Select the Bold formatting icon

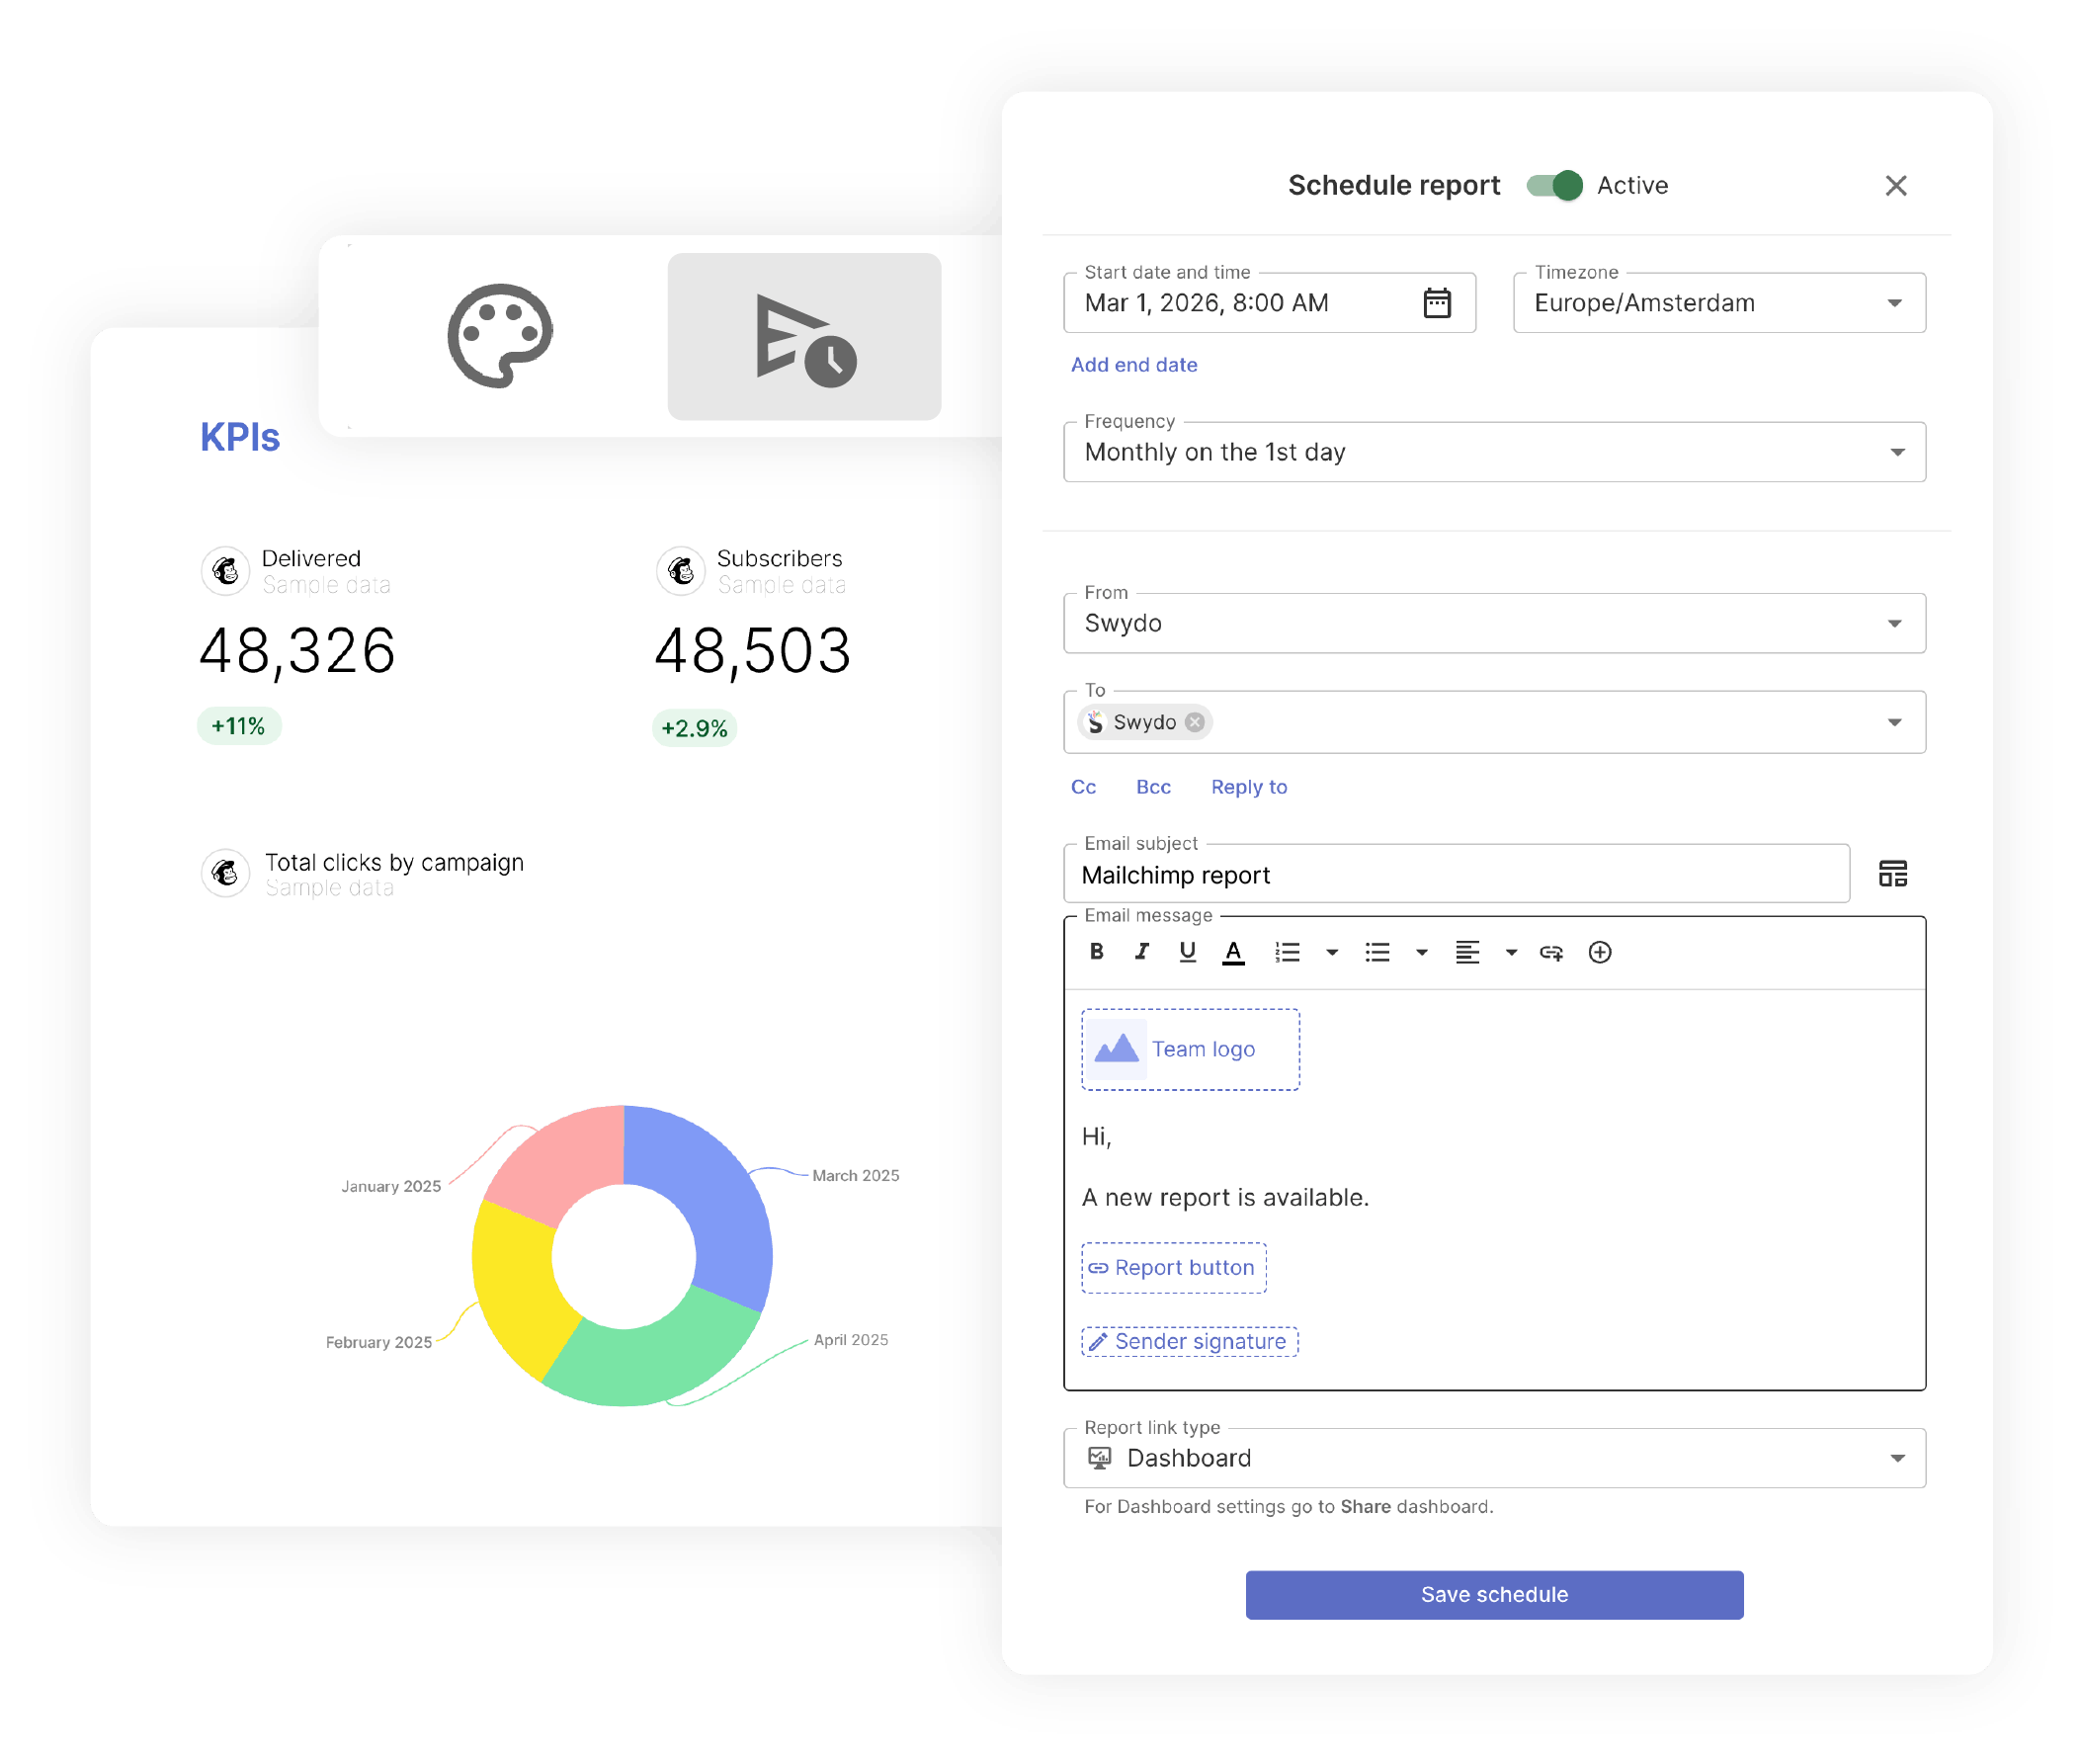1097,951
